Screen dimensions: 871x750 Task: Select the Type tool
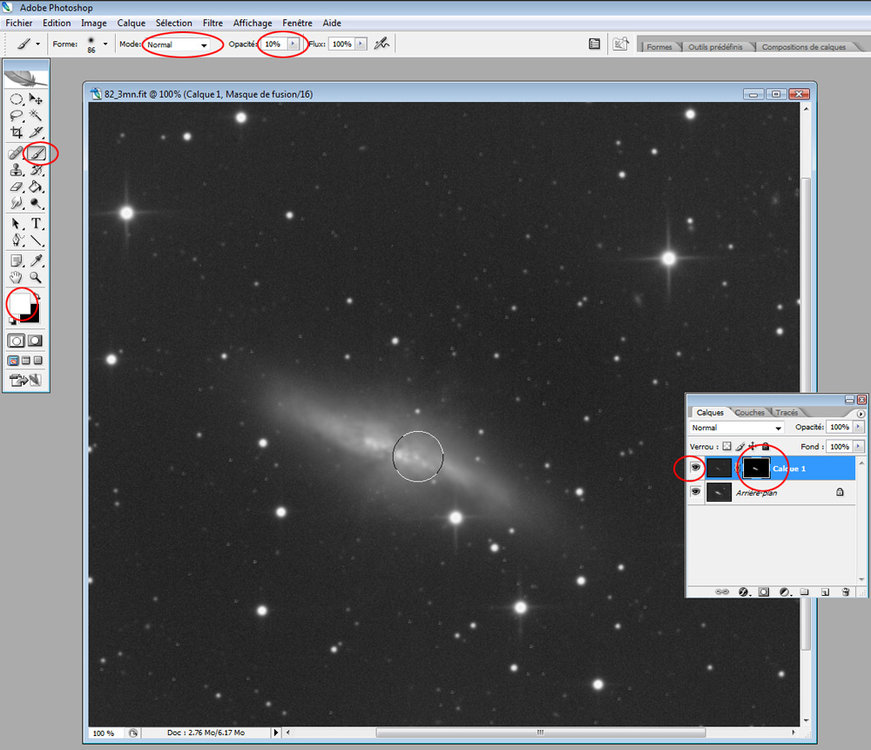coord(36,223)
